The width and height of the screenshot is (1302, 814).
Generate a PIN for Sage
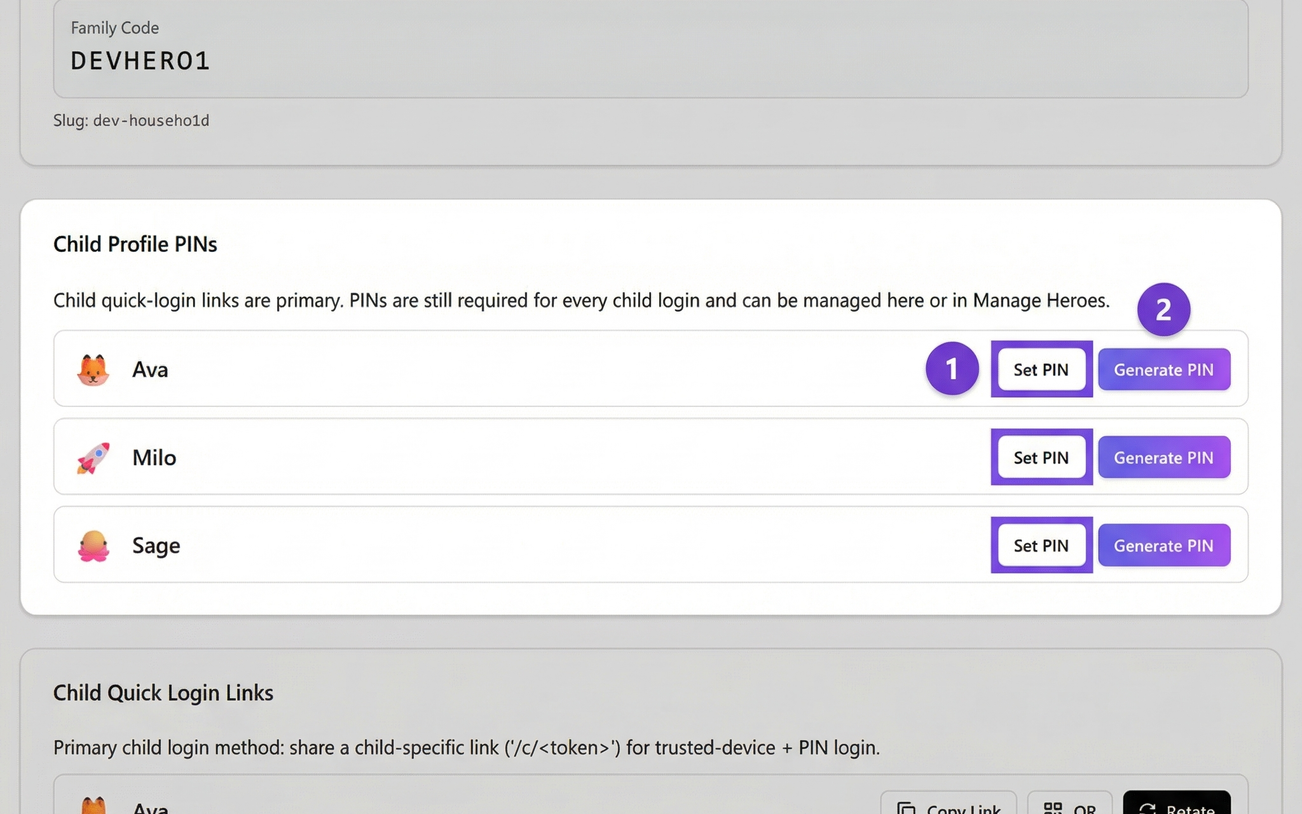pos(1163,545)
